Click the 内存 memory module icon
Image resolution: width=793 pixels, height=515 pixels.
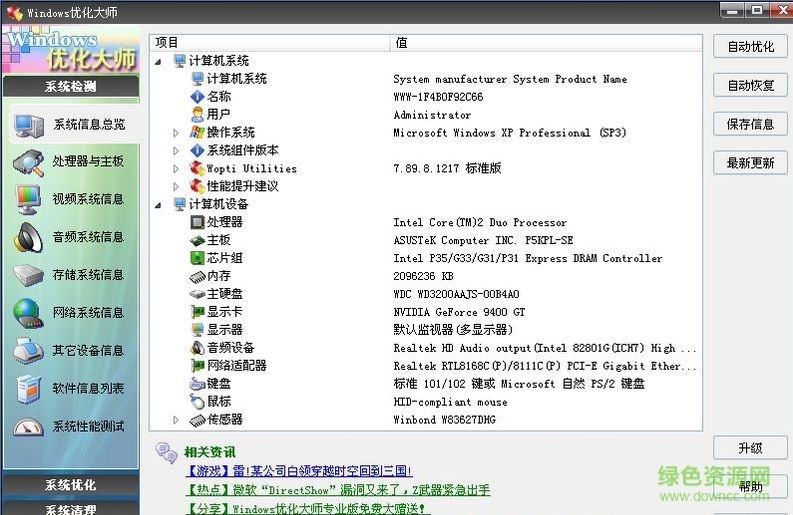[197, 277]
